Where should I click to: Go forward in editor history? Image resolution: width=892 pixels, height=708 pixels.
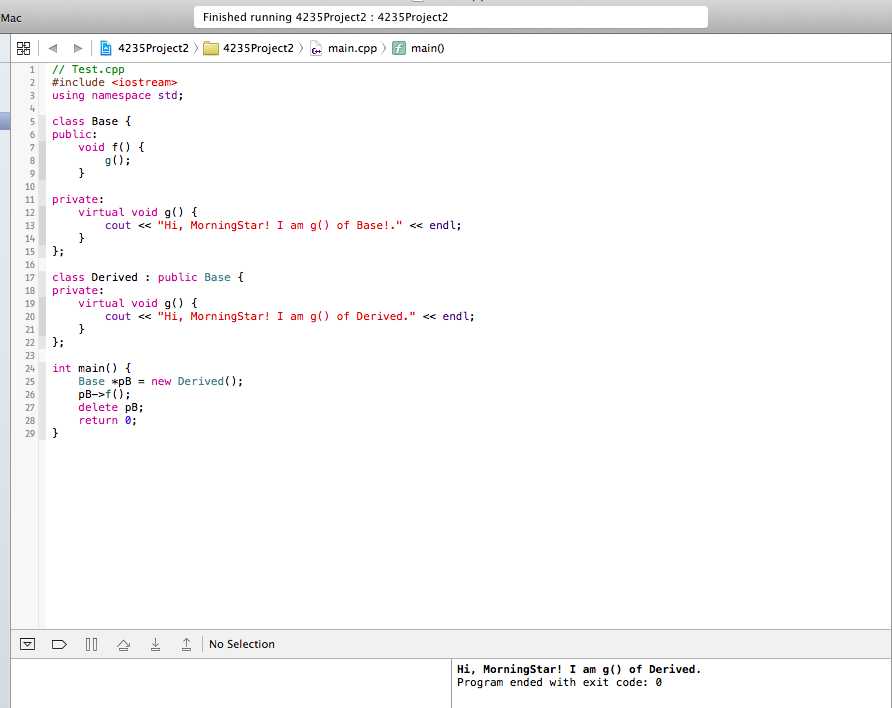click(78, 48)
